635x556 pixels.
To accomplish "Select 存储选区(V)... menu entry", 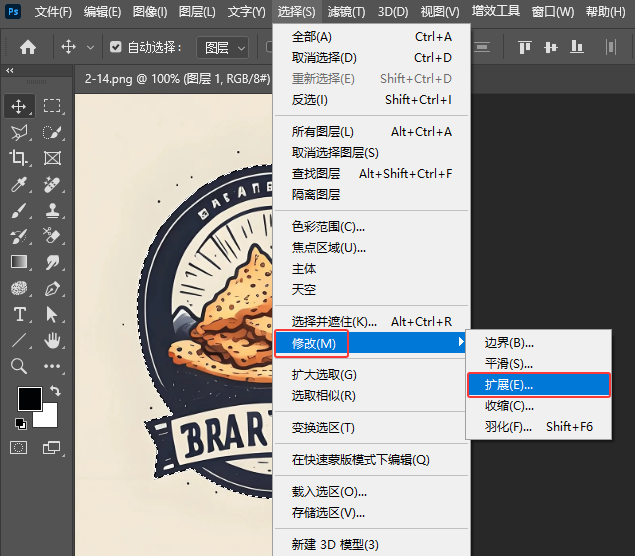I will tap(372, 513).
